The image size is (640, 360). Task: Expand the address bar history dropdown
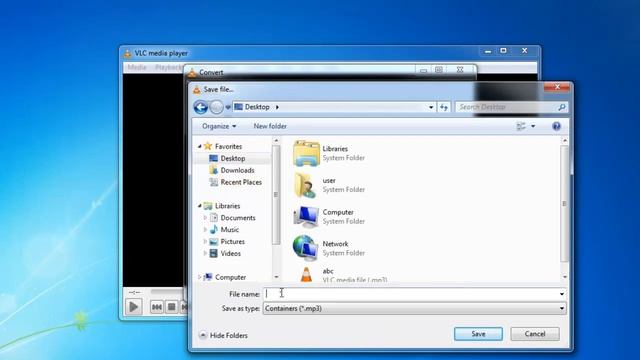point(431,107)
